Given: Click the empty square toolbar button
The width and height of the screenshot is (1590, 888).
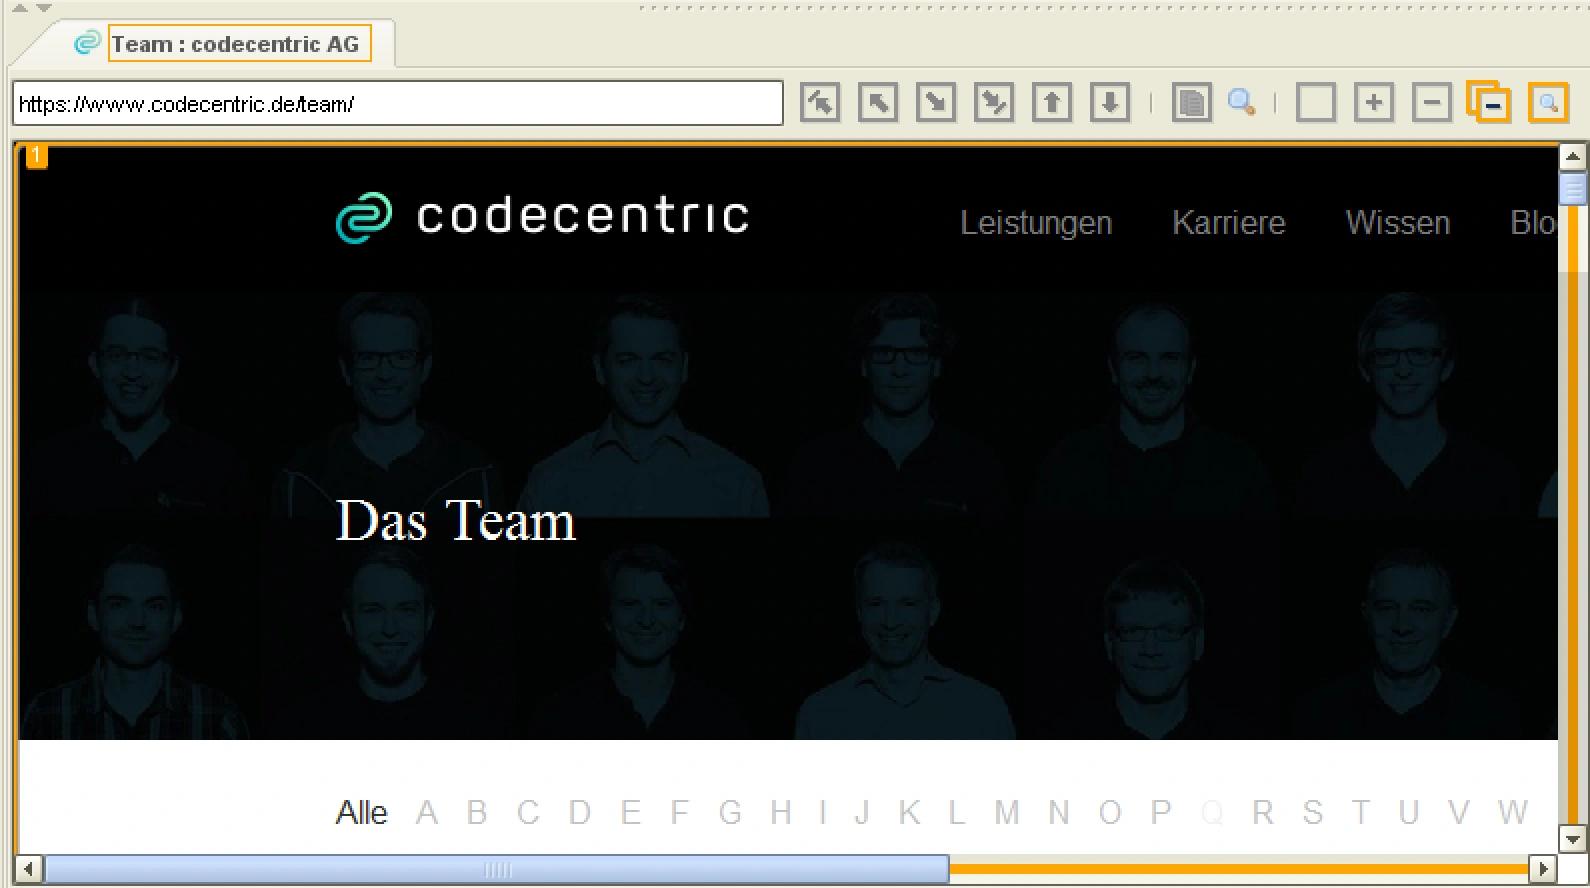Looking at the screenshot, I should pyautogui.click(x=1316, y=103).
